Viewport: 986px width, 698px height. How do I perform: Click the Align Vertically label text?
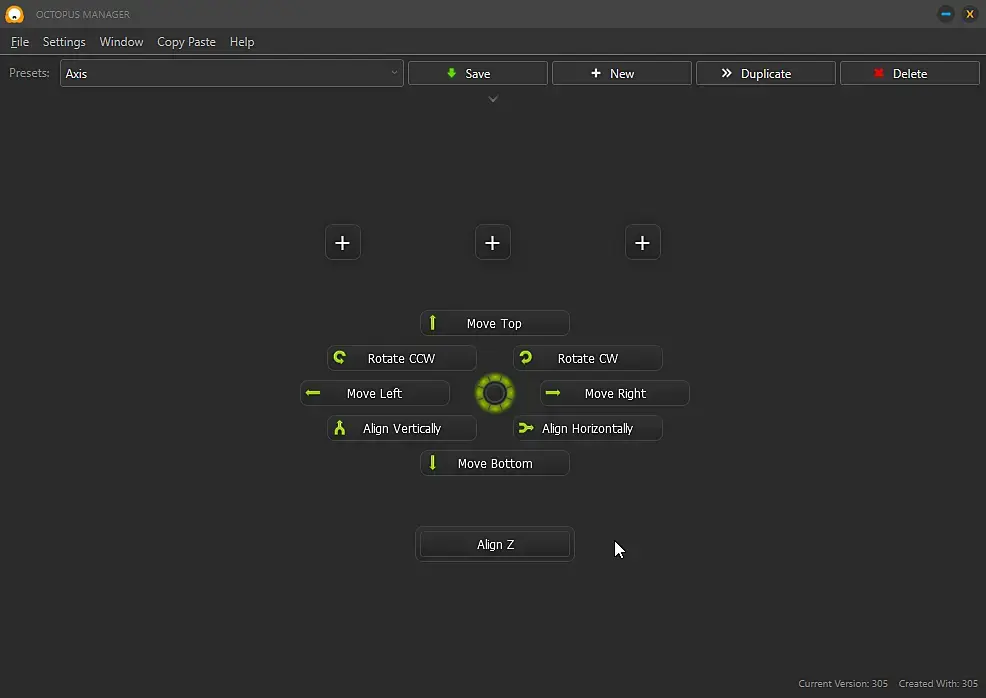[x=402, y=429]
